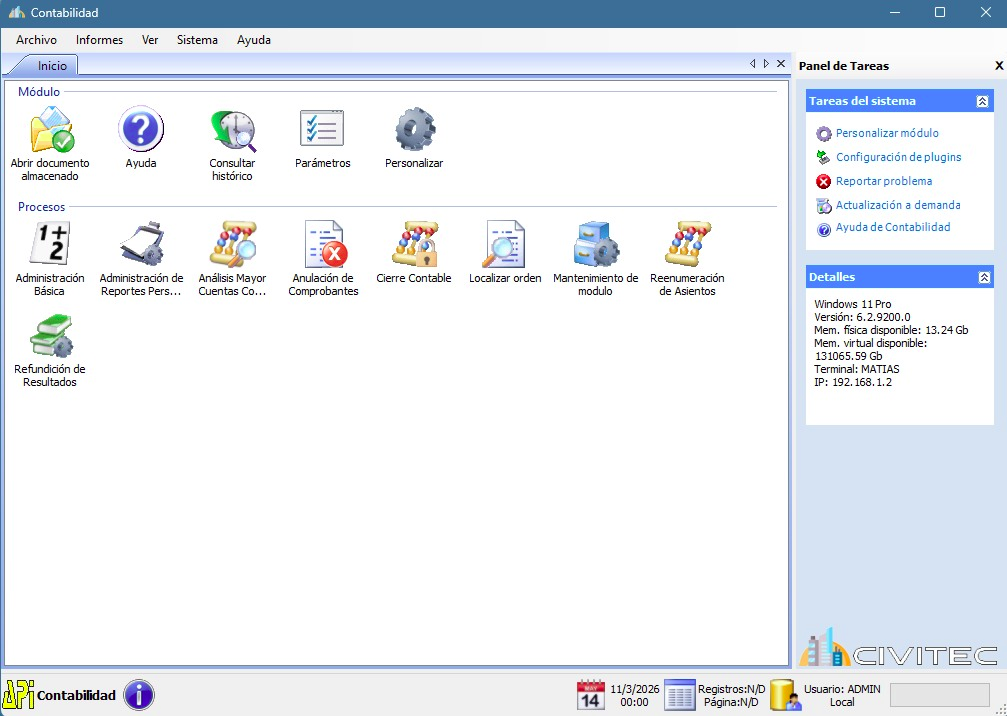The image size is (1007, 716).
Task: Click the Windows 11 Pro text
Action: 853,304
